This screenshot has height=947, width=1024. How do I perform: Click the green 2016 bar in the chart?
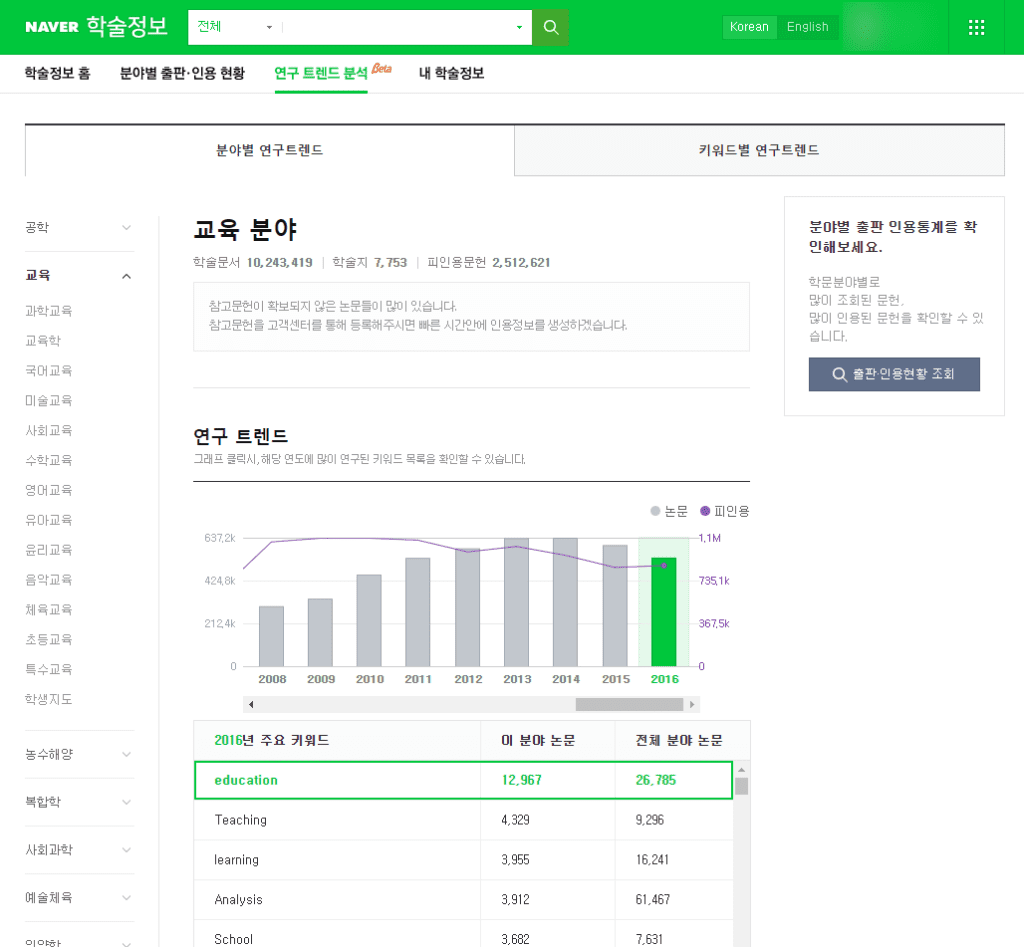(662, 610)
